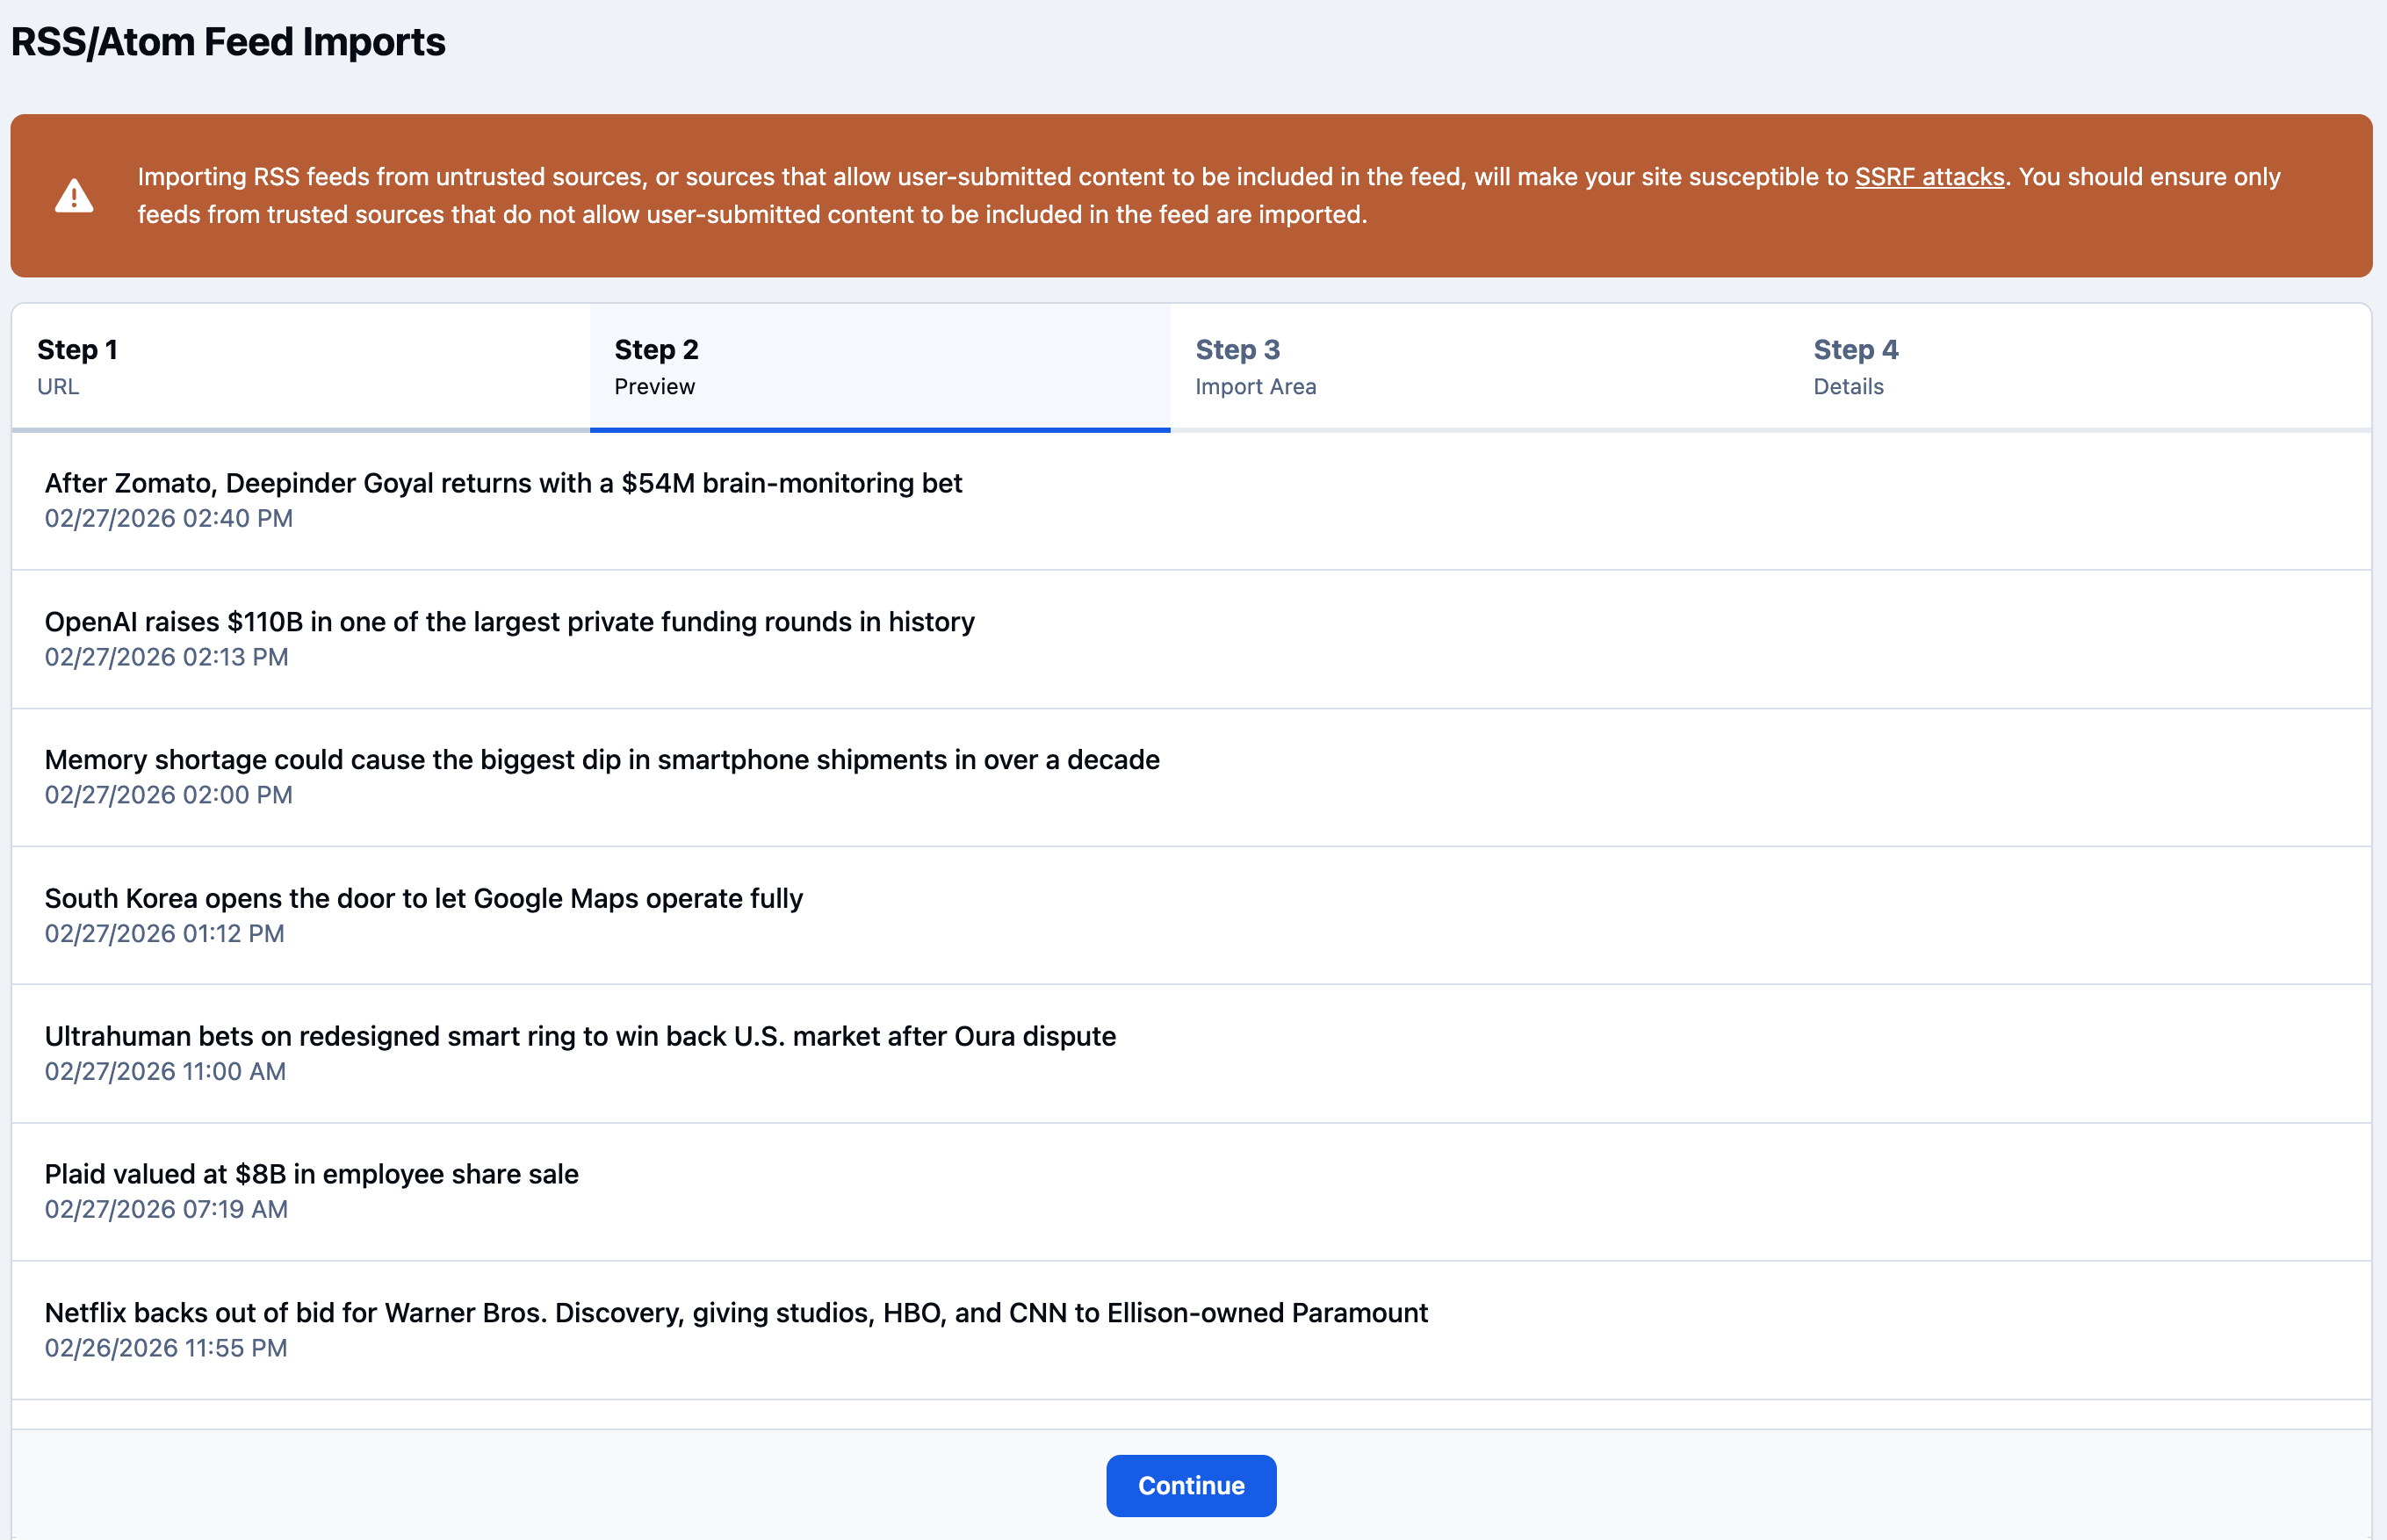Click the SSRF warning banner message text
This screenshot has height=1540, width=2387.
(x=1209, y=196)
